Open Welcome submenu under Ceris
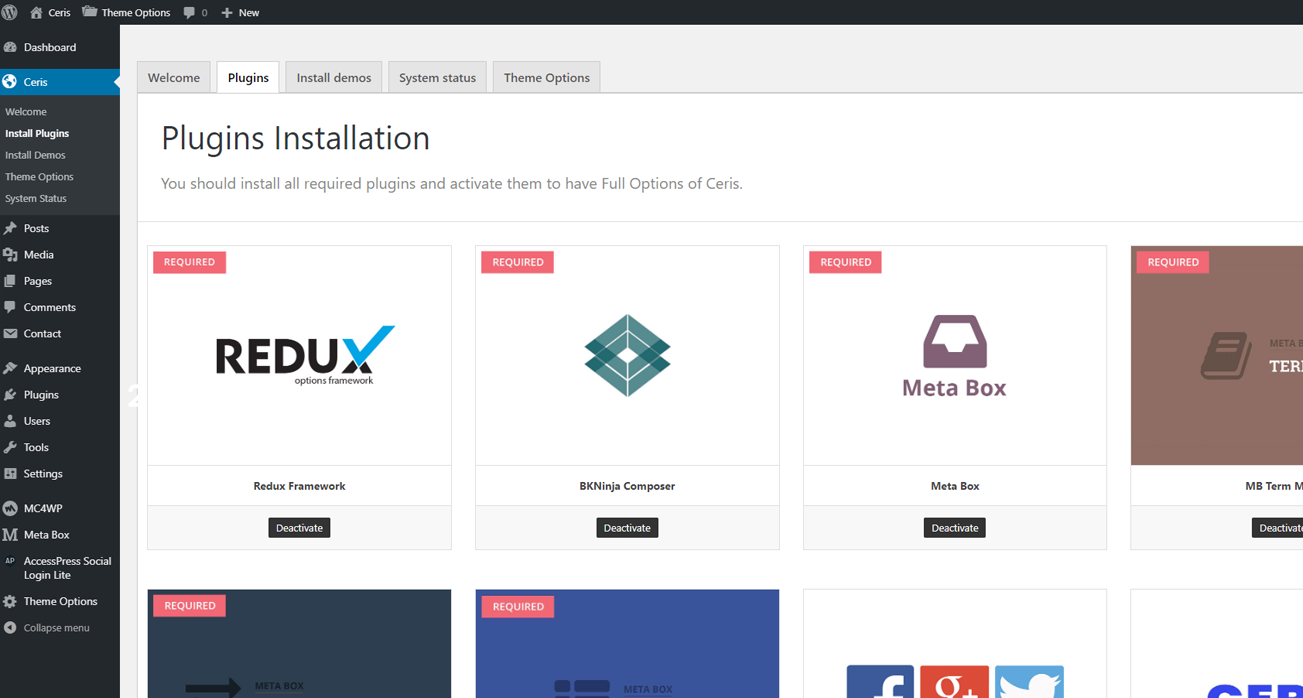Viewport: 1303px width, 698px height. point(26,112)
